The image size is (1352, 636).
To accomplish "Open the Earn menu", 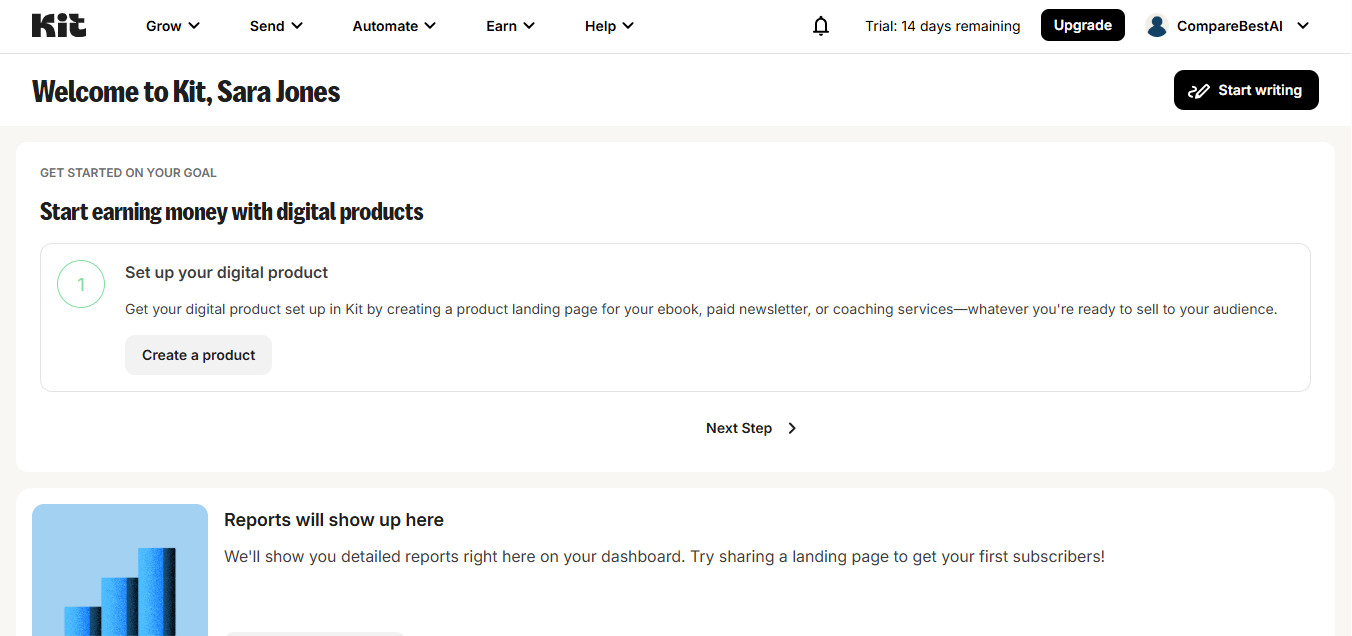I will tap(510, 26).
